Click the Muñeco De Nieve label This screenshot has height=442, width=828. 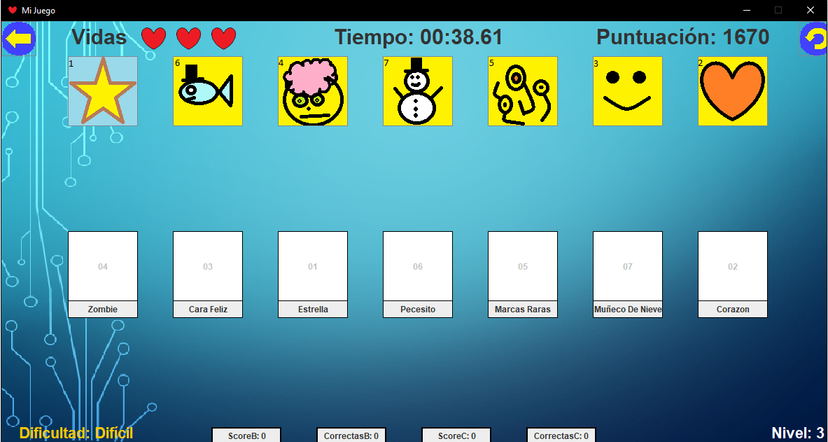[x=628, y=309]
